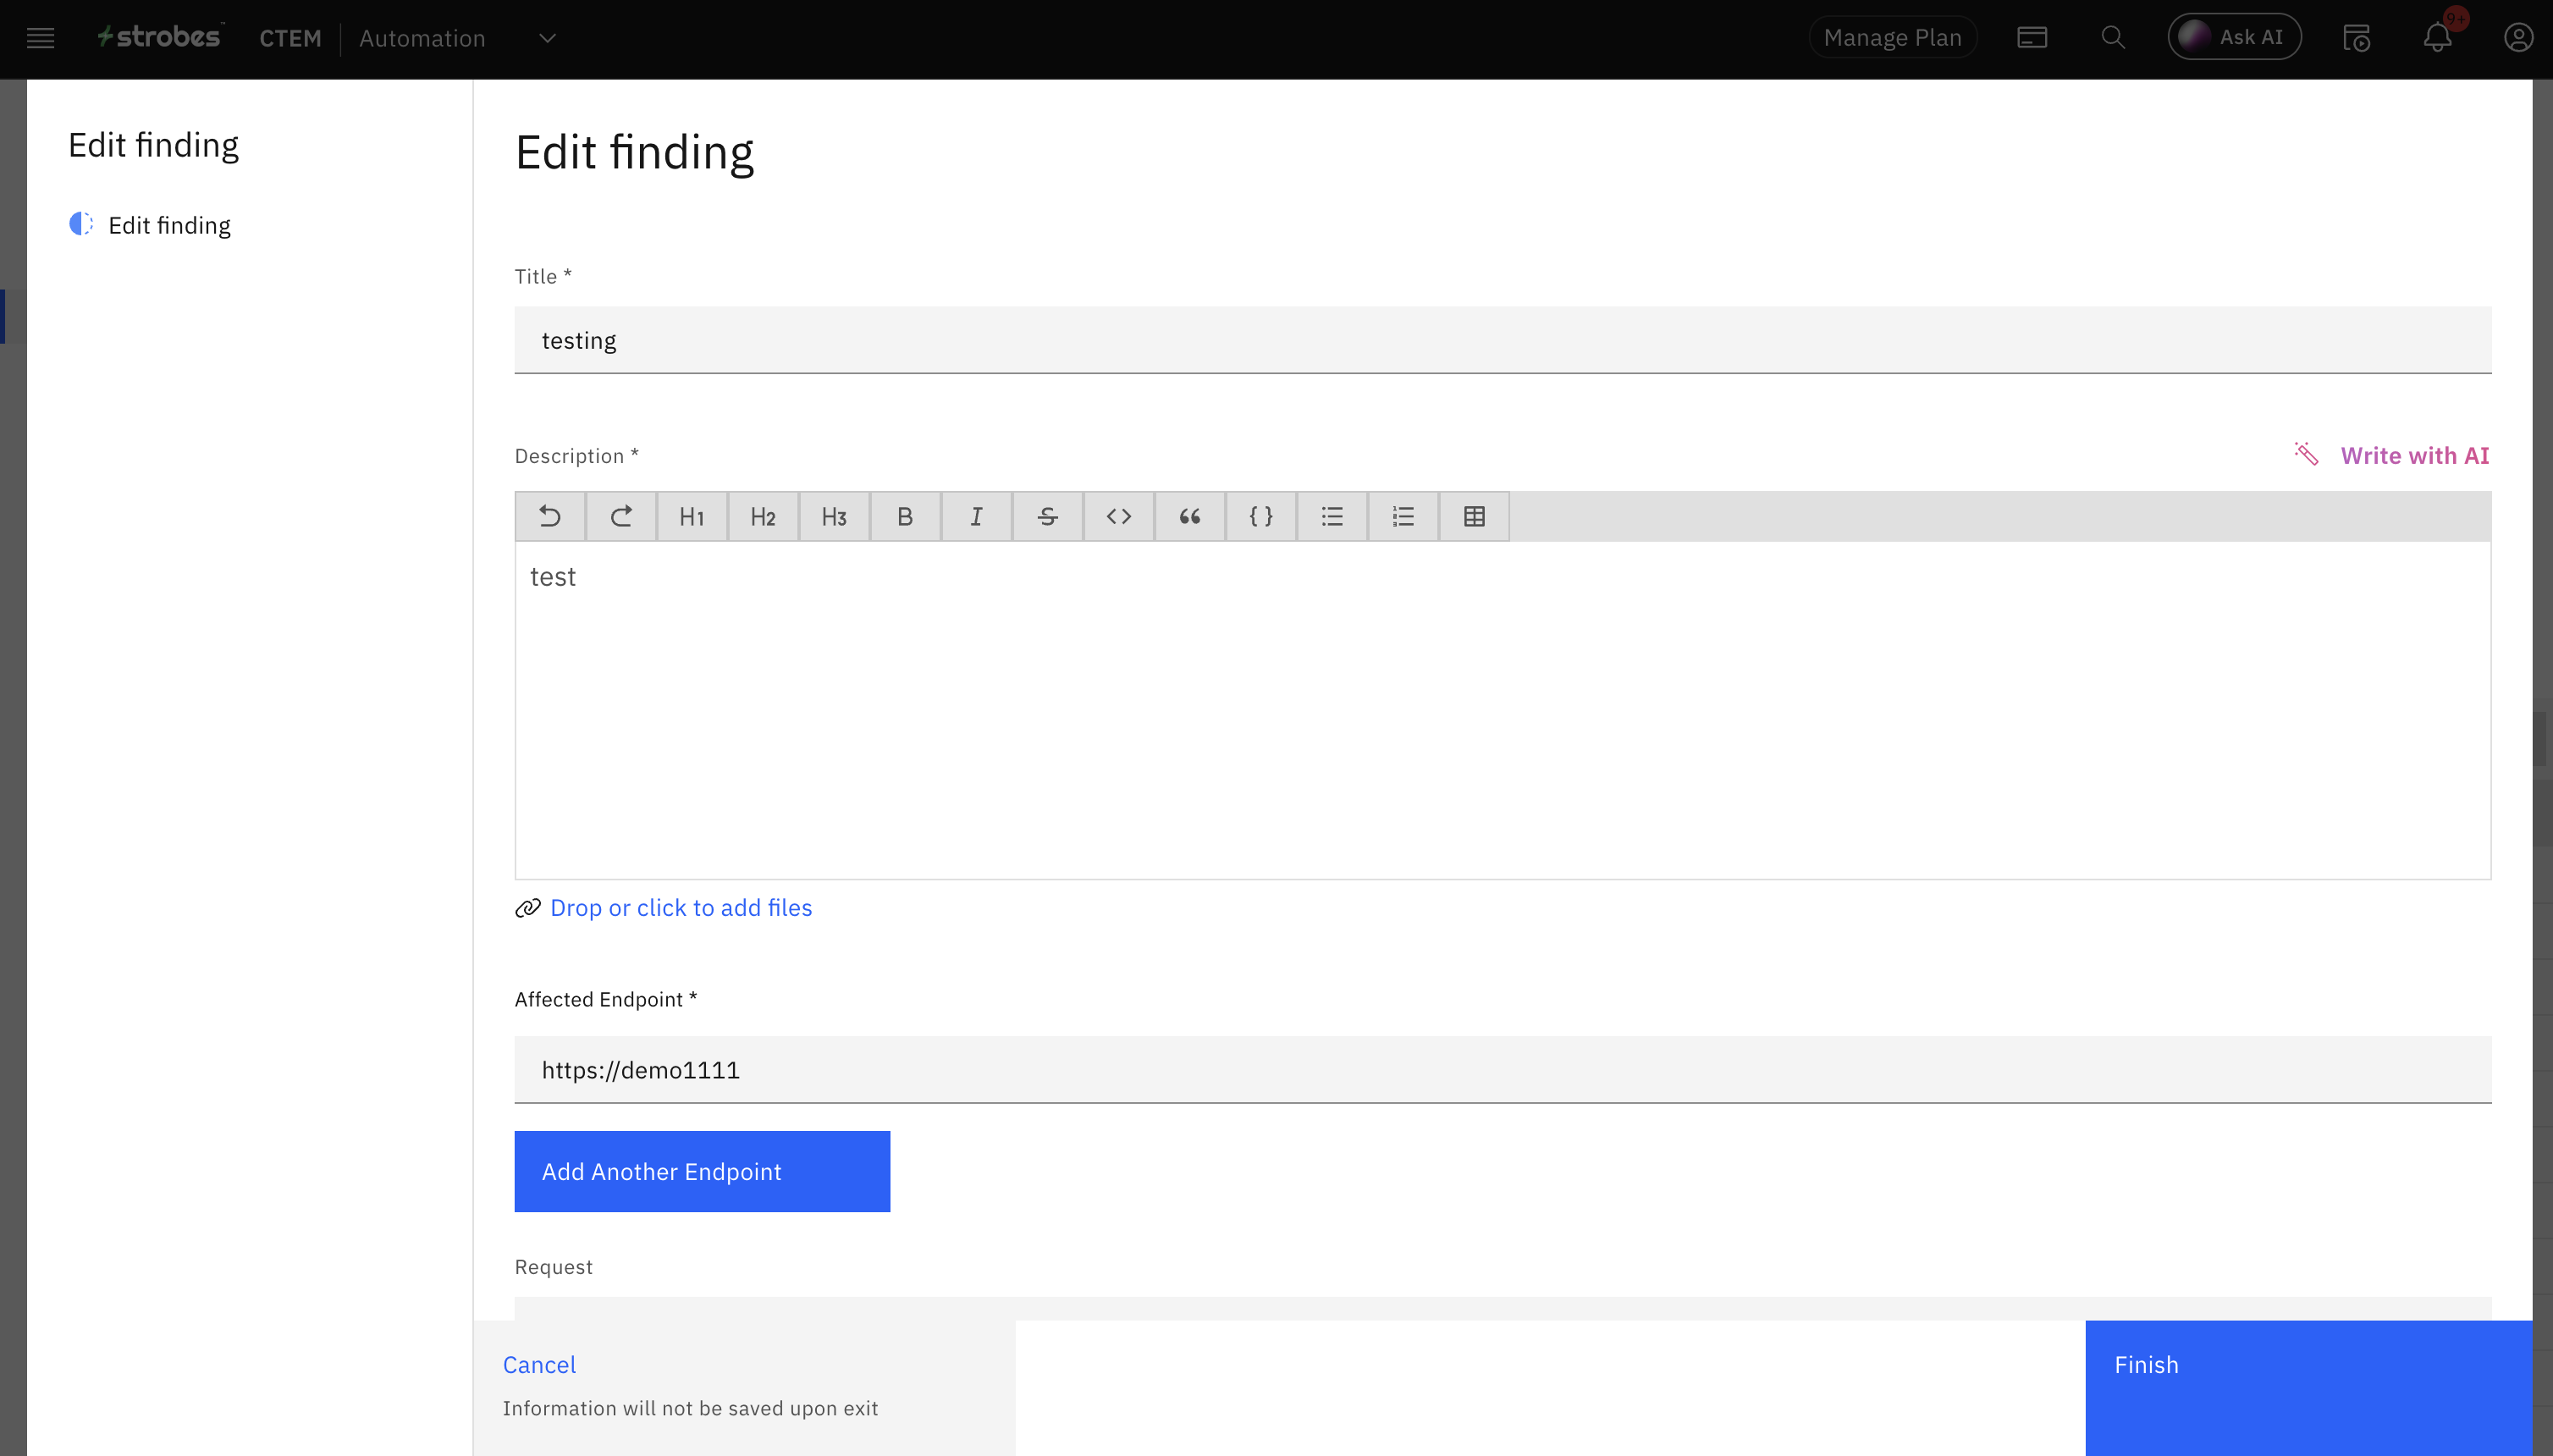The height and width of the screenshot is (1456, 2553).
Task: Insert a table in description
Action: pyautogui.click(x=1474, y=516)
